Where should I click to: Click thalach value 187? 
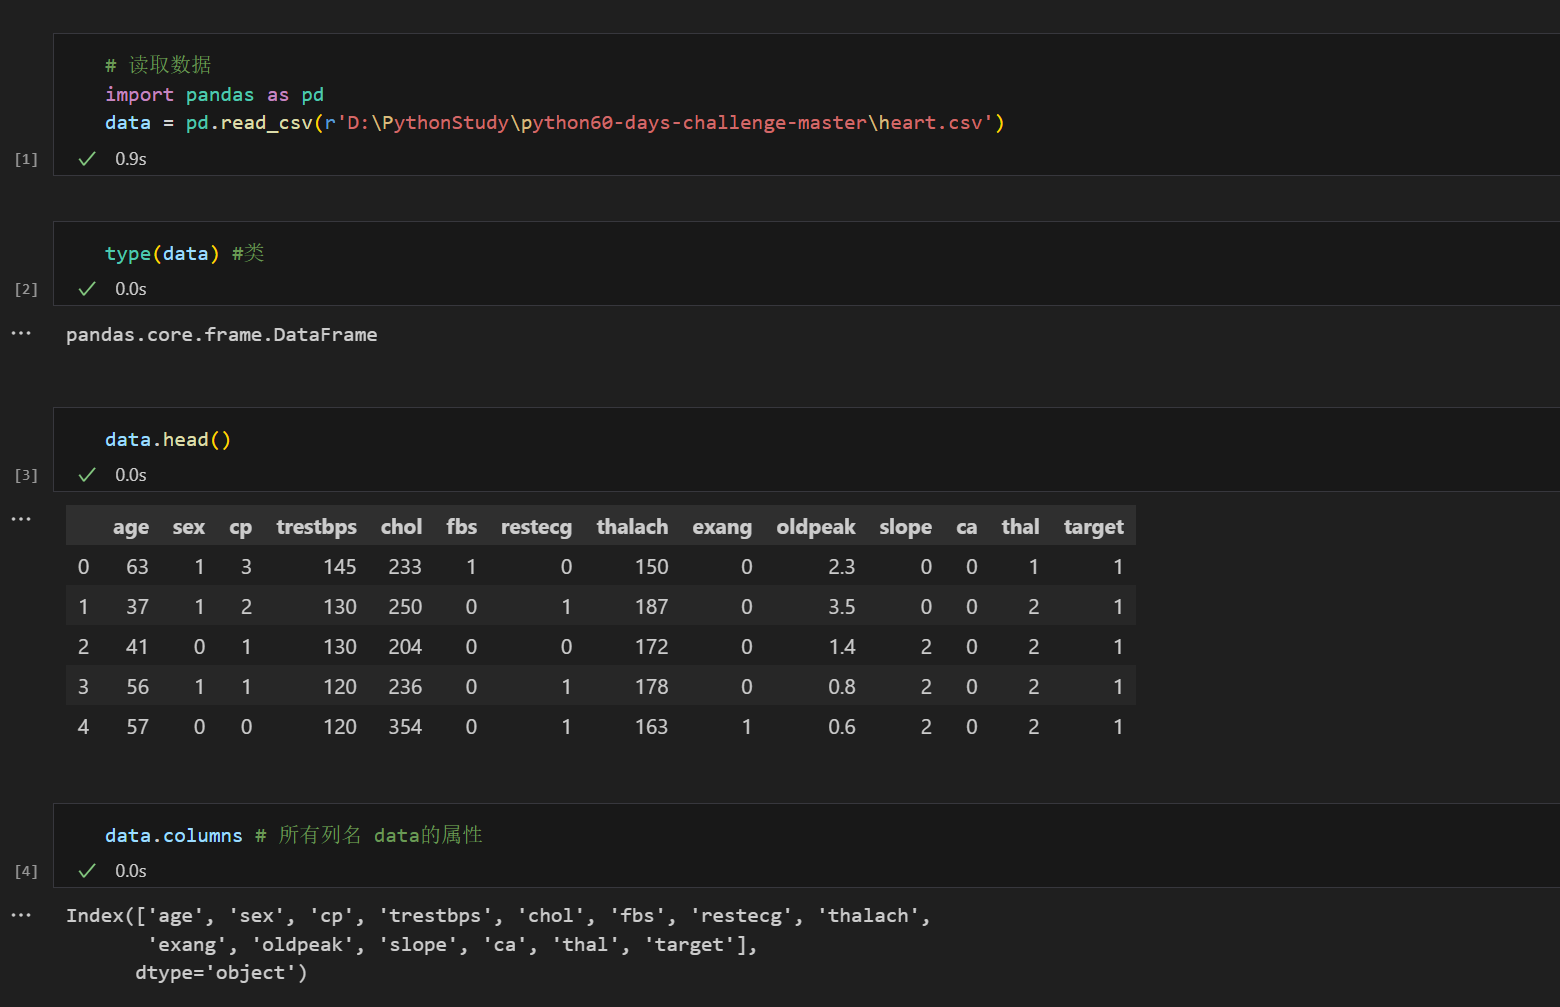pyautogui.click(x=652, y=607)
